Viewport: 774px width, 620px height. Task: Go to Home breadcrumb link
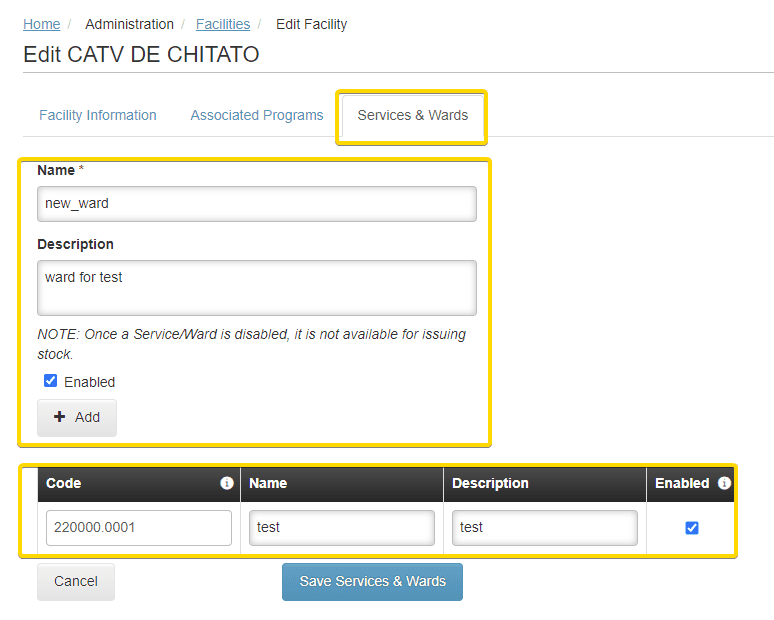click(41, 24)
